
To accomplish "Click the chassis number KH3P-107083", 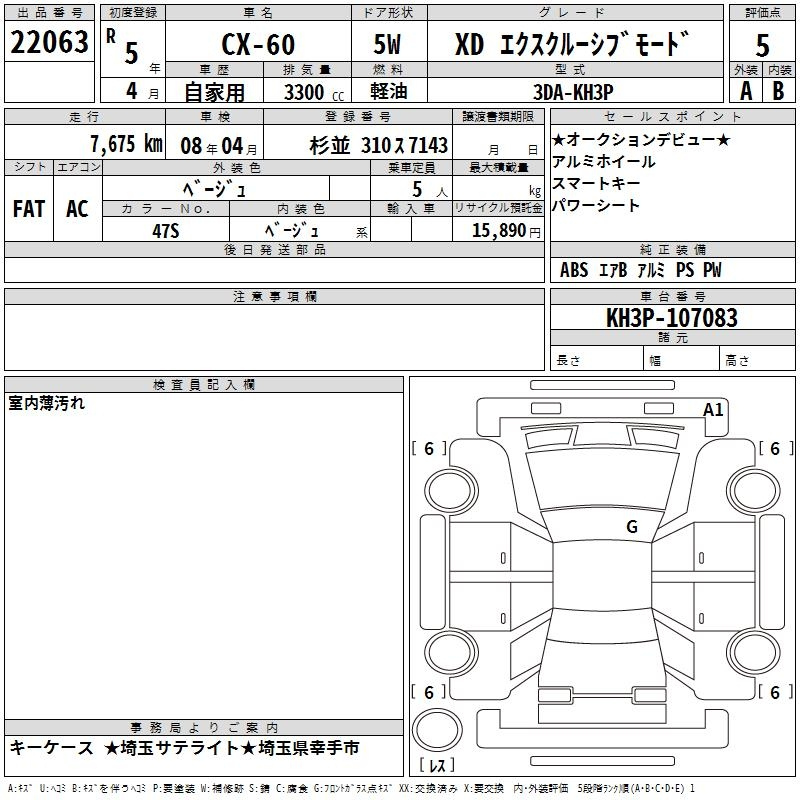I will (672, 319).
